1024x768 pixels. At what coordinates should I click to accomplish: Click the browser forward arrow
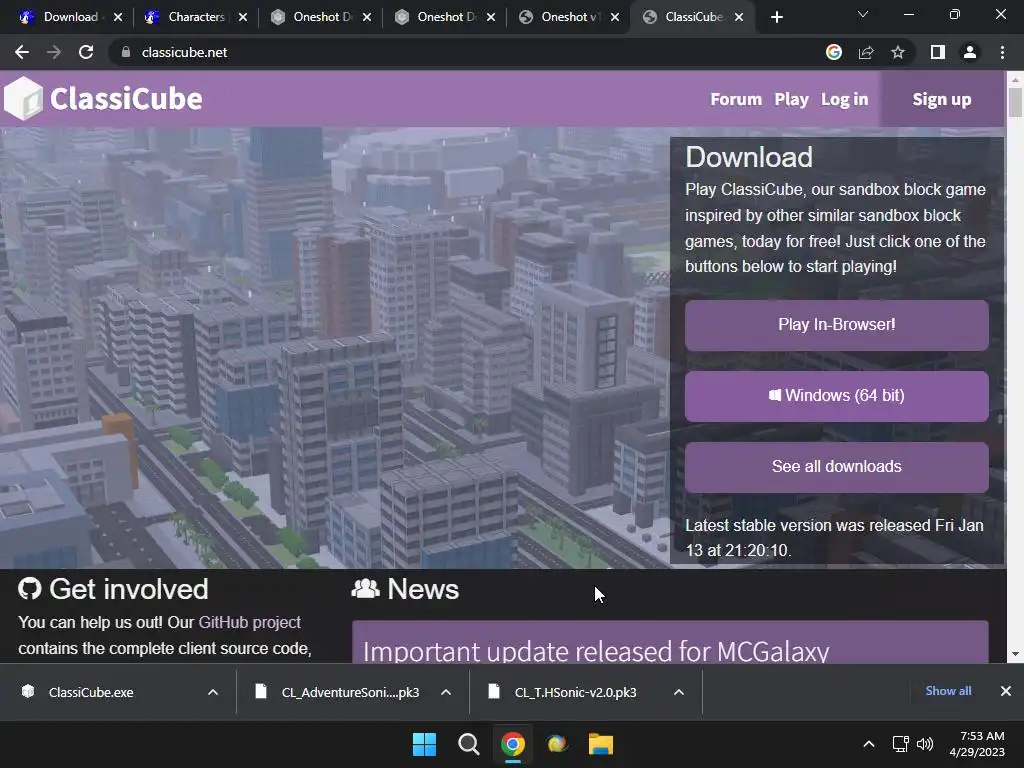(54, 52)
